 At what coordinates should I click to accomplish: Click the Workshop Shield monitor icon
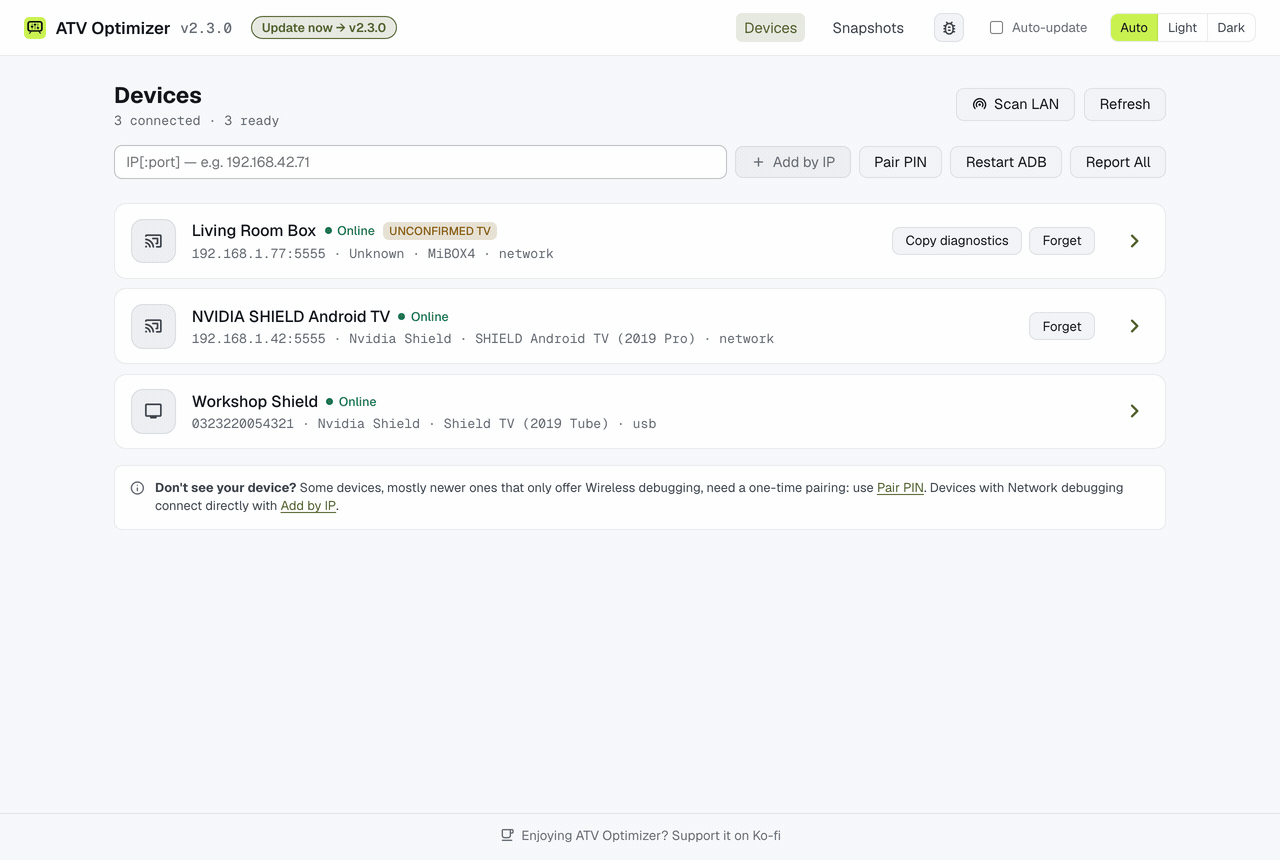click(153, 411)
